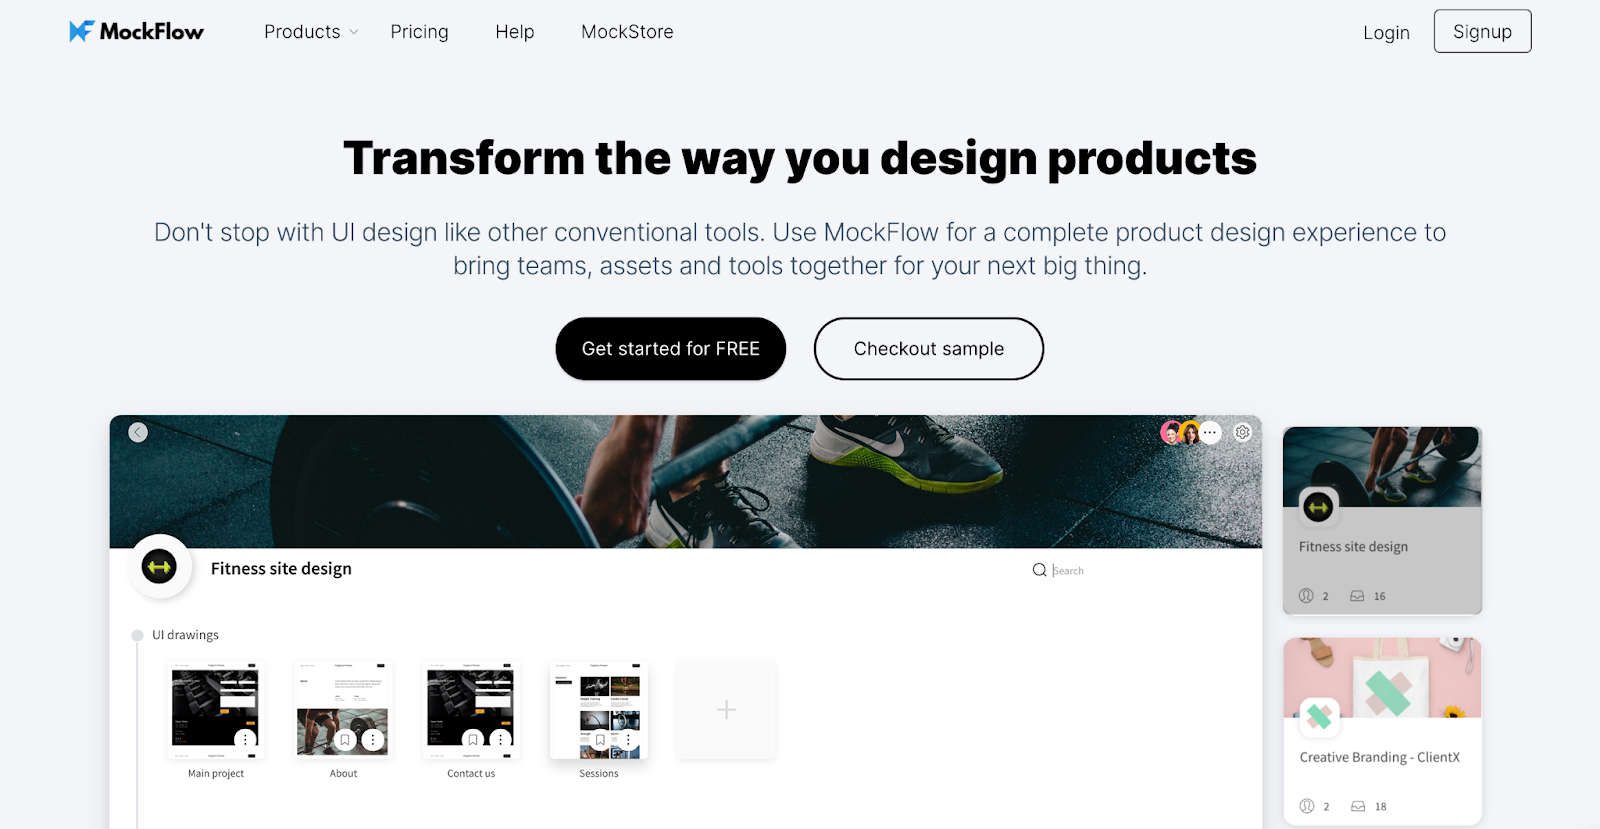Click the Get started for FREE button
Image resolution: width=1600 pixels, height=829 pixels.
tap(671, 349)
